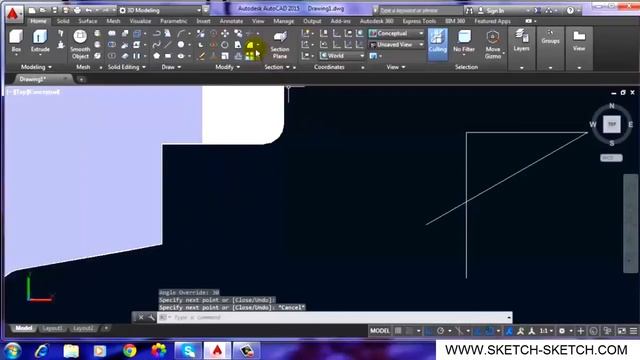Image resolution: width=640 pixels, height=360 pixels.
Task: Open the World coordinates dropdown
Action: [342, 56]
